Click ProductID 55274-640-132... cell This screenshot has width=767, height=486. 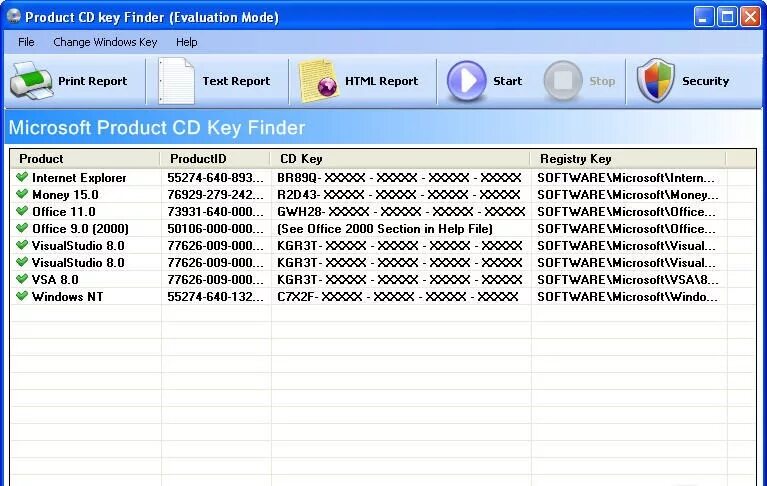215,297
